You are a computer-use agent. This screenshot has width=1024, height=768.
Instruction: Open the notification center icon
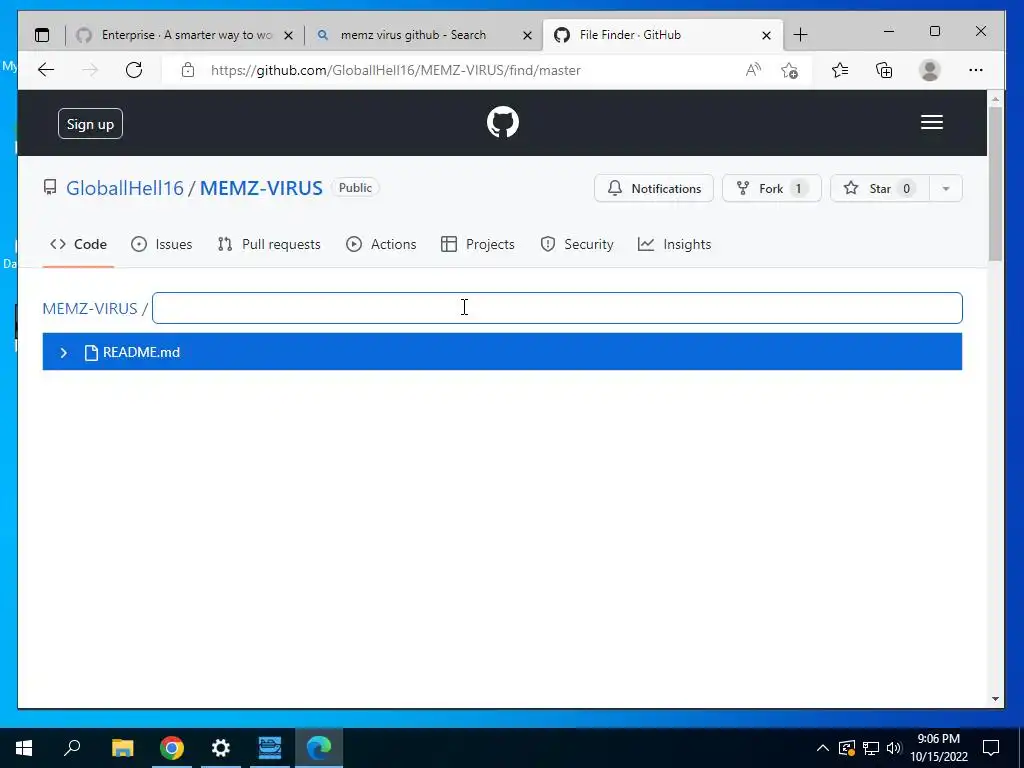(991, 748)
